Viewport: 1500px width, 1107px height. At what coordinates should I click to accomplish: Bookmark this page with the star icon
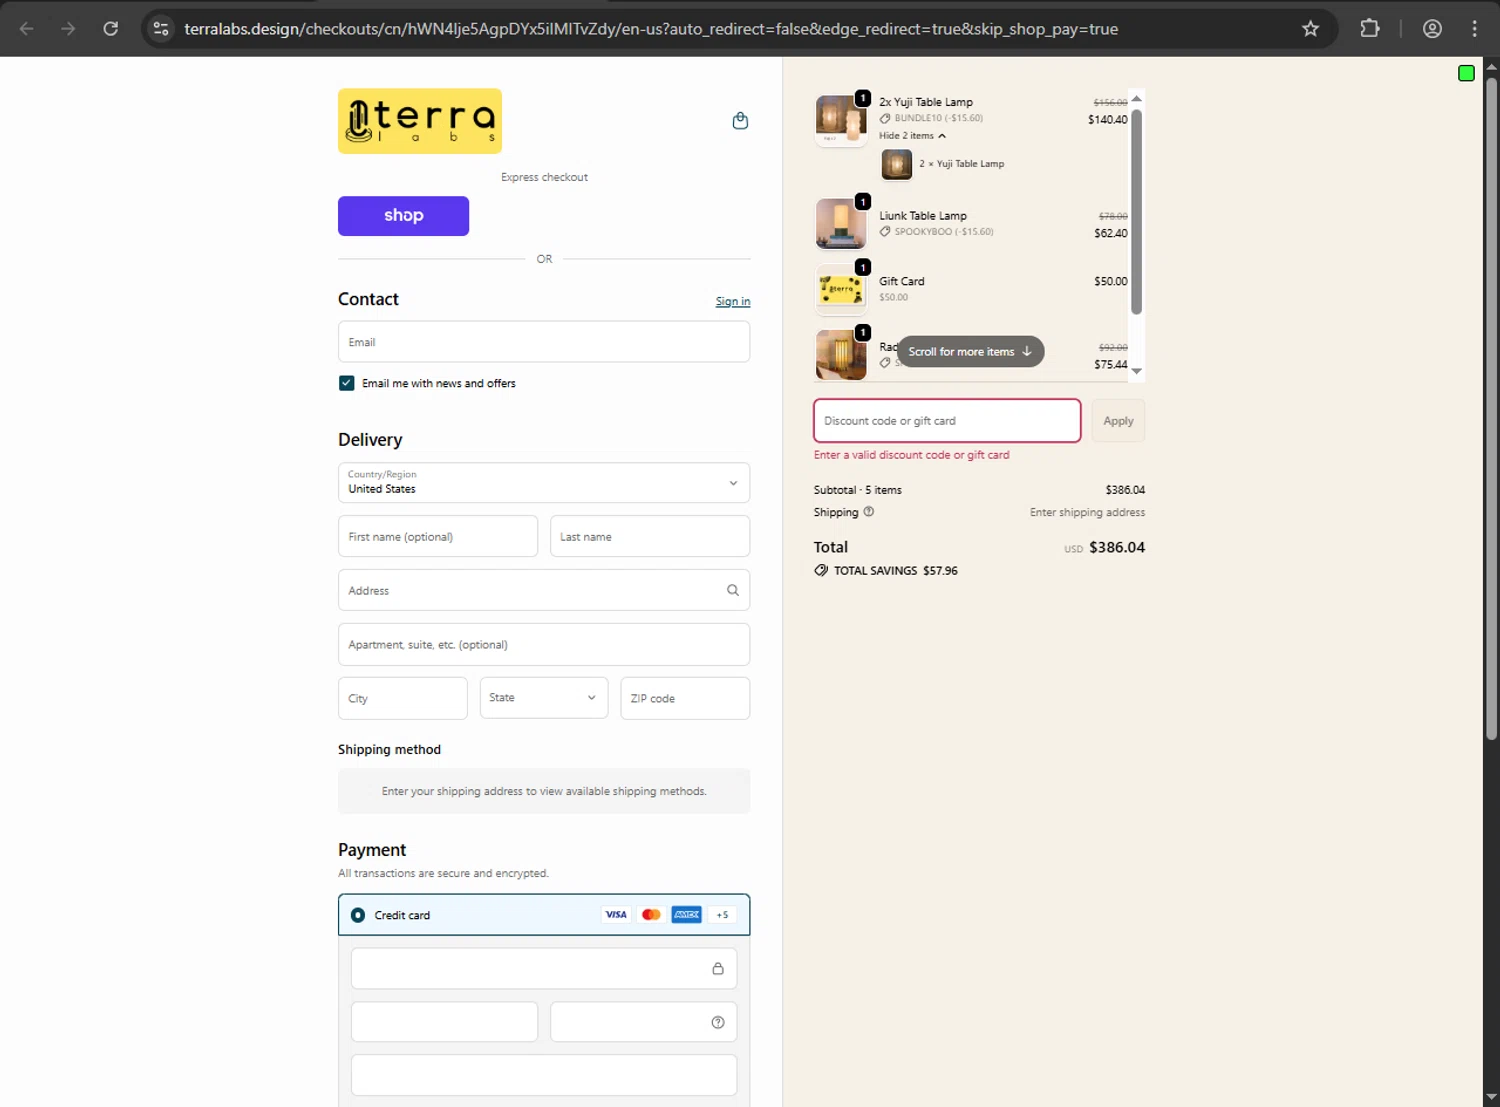click(x=1310, y=29)
